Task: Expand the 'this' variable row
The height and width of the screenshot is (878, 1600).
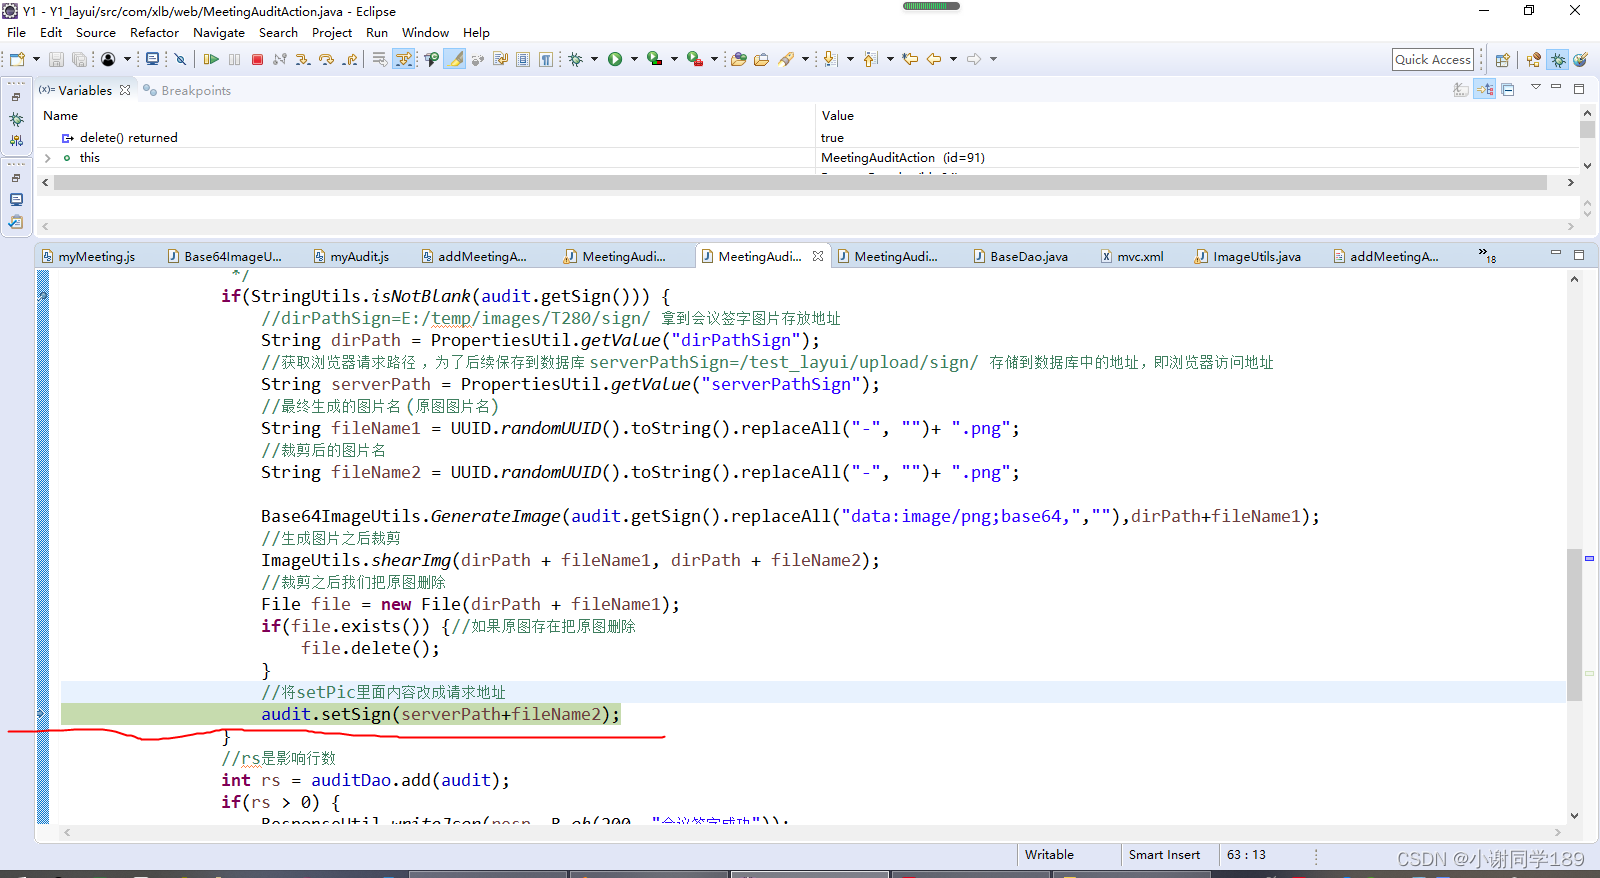Action: click(47, 158)
